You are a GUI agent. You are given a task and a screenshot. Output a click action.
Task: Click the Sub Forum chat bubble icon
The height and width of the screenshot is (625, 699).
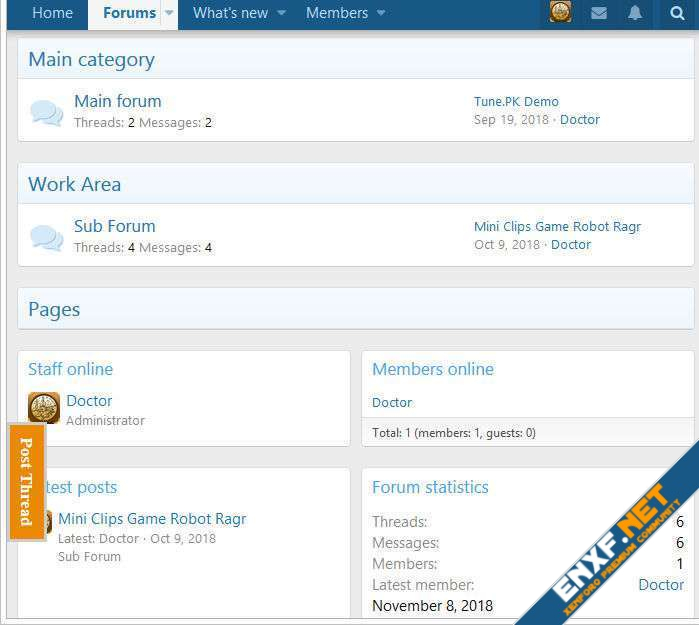point(46,237)
